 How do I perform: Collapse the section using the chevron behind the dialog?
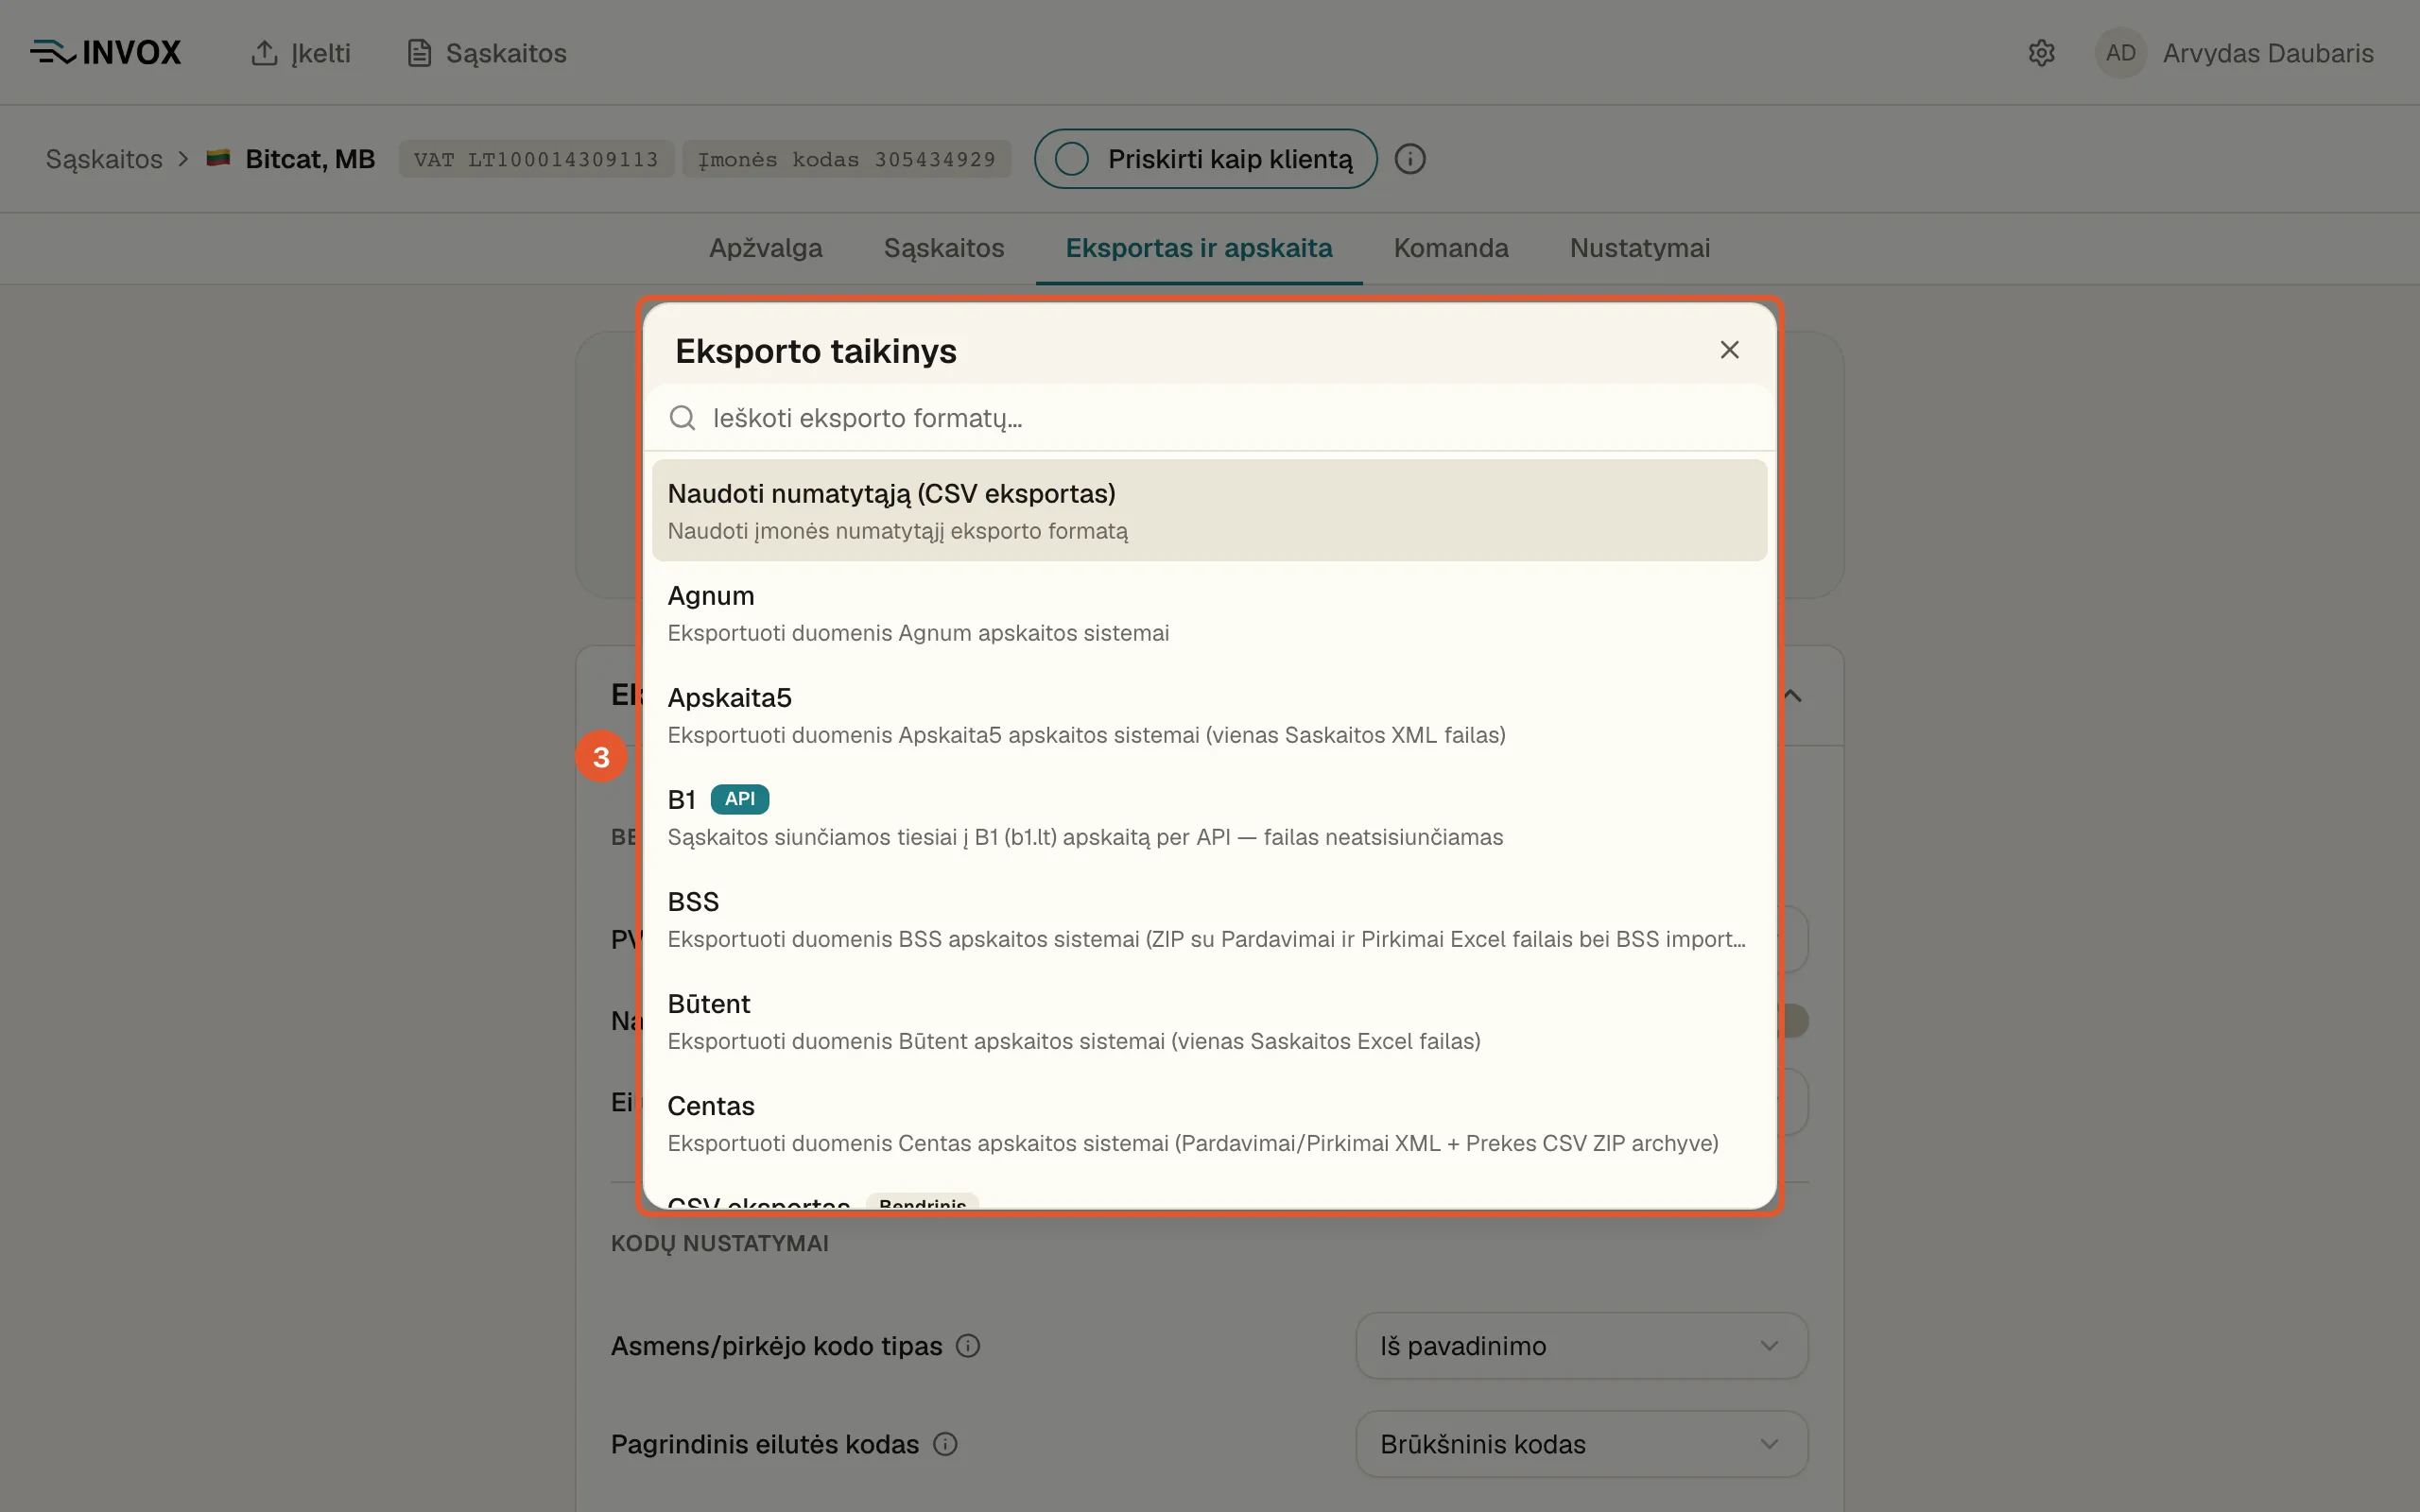tap(1793, 695)
